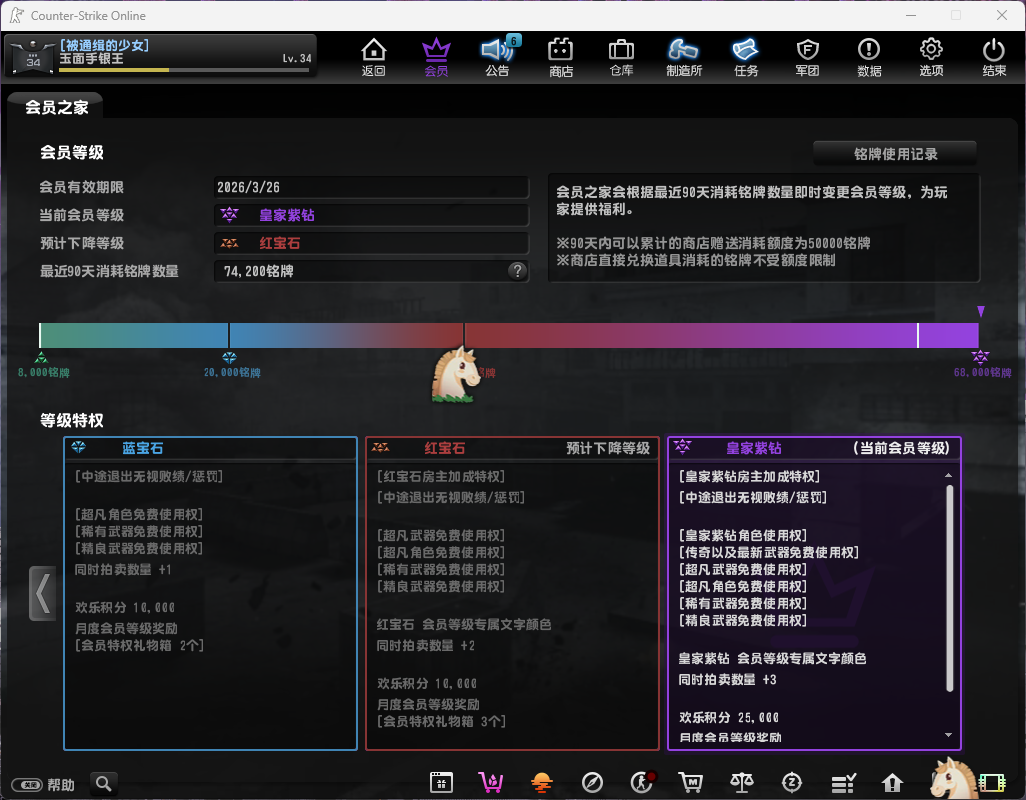Click the pink shopping cart icon

point(491,782)
